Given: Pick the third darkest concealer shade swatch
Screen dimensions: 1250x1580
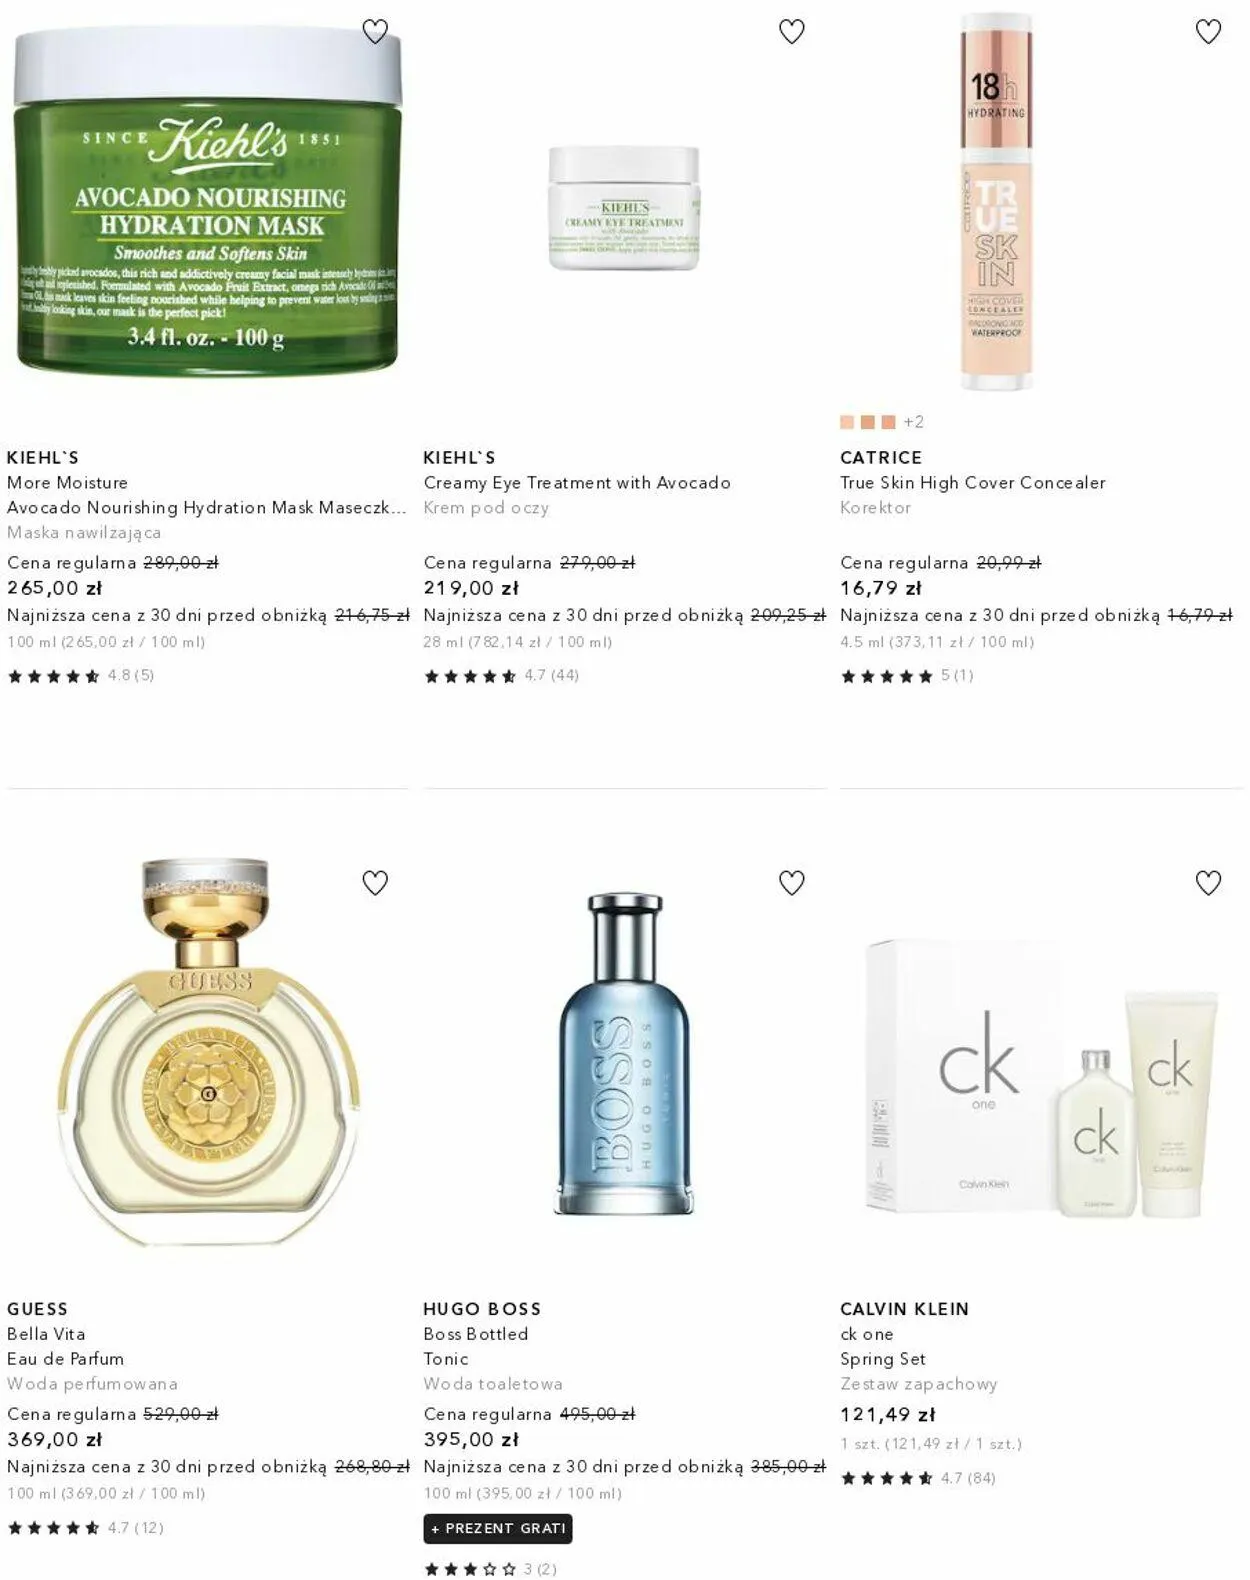Looking at the screenshot, I should (x=888, y=422).
